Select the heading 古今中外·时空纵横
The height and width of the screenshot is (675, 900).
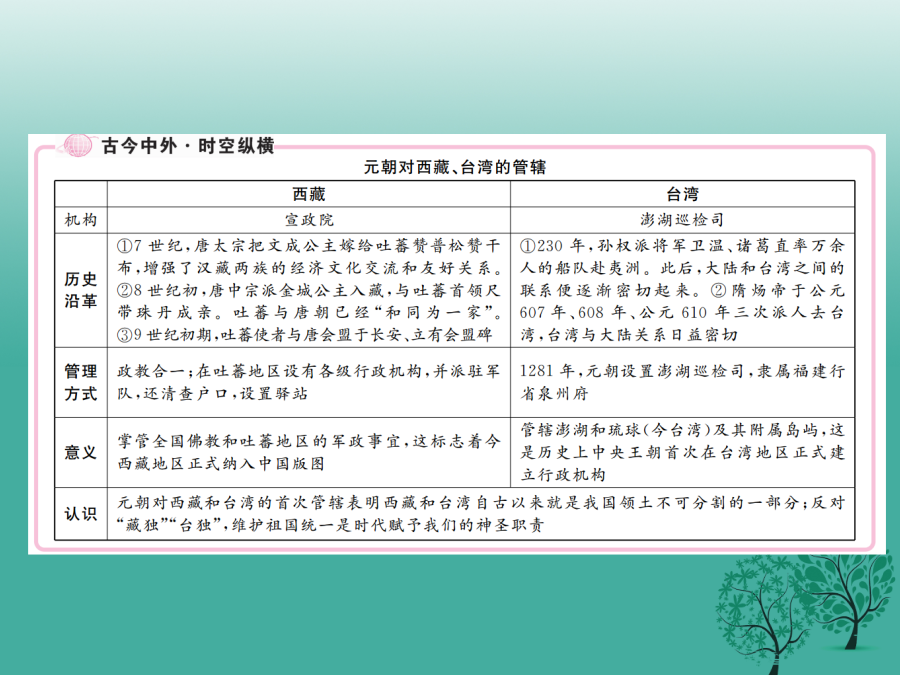[x=187, y=146]
